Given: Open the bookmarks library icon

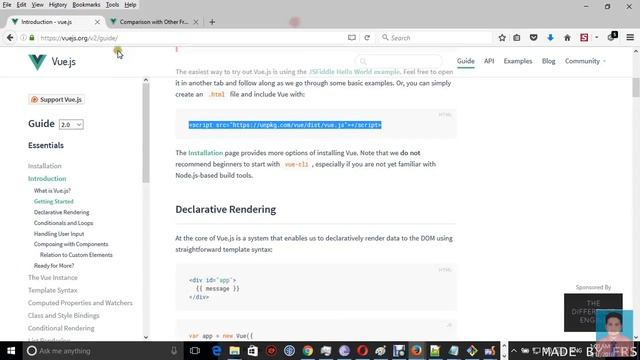Looking at the screenshot, I should click(x=517, y=38).
